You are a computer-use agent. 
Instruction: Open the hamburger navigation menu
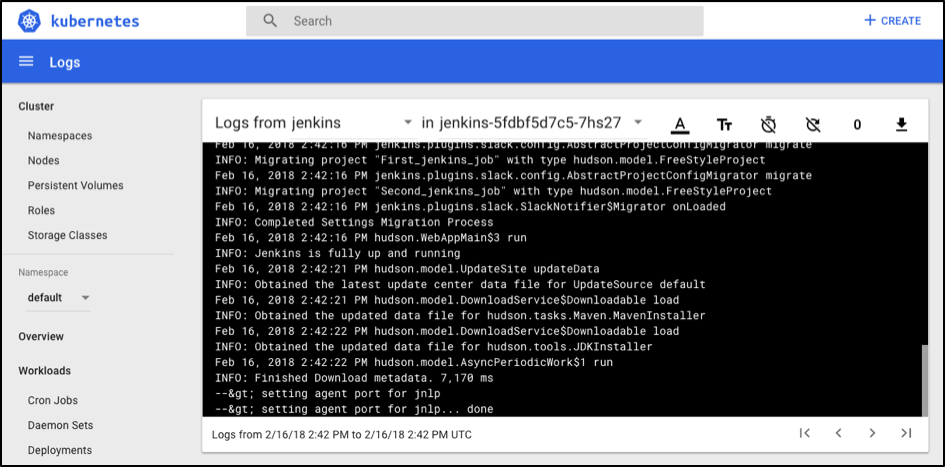(25, 61)
